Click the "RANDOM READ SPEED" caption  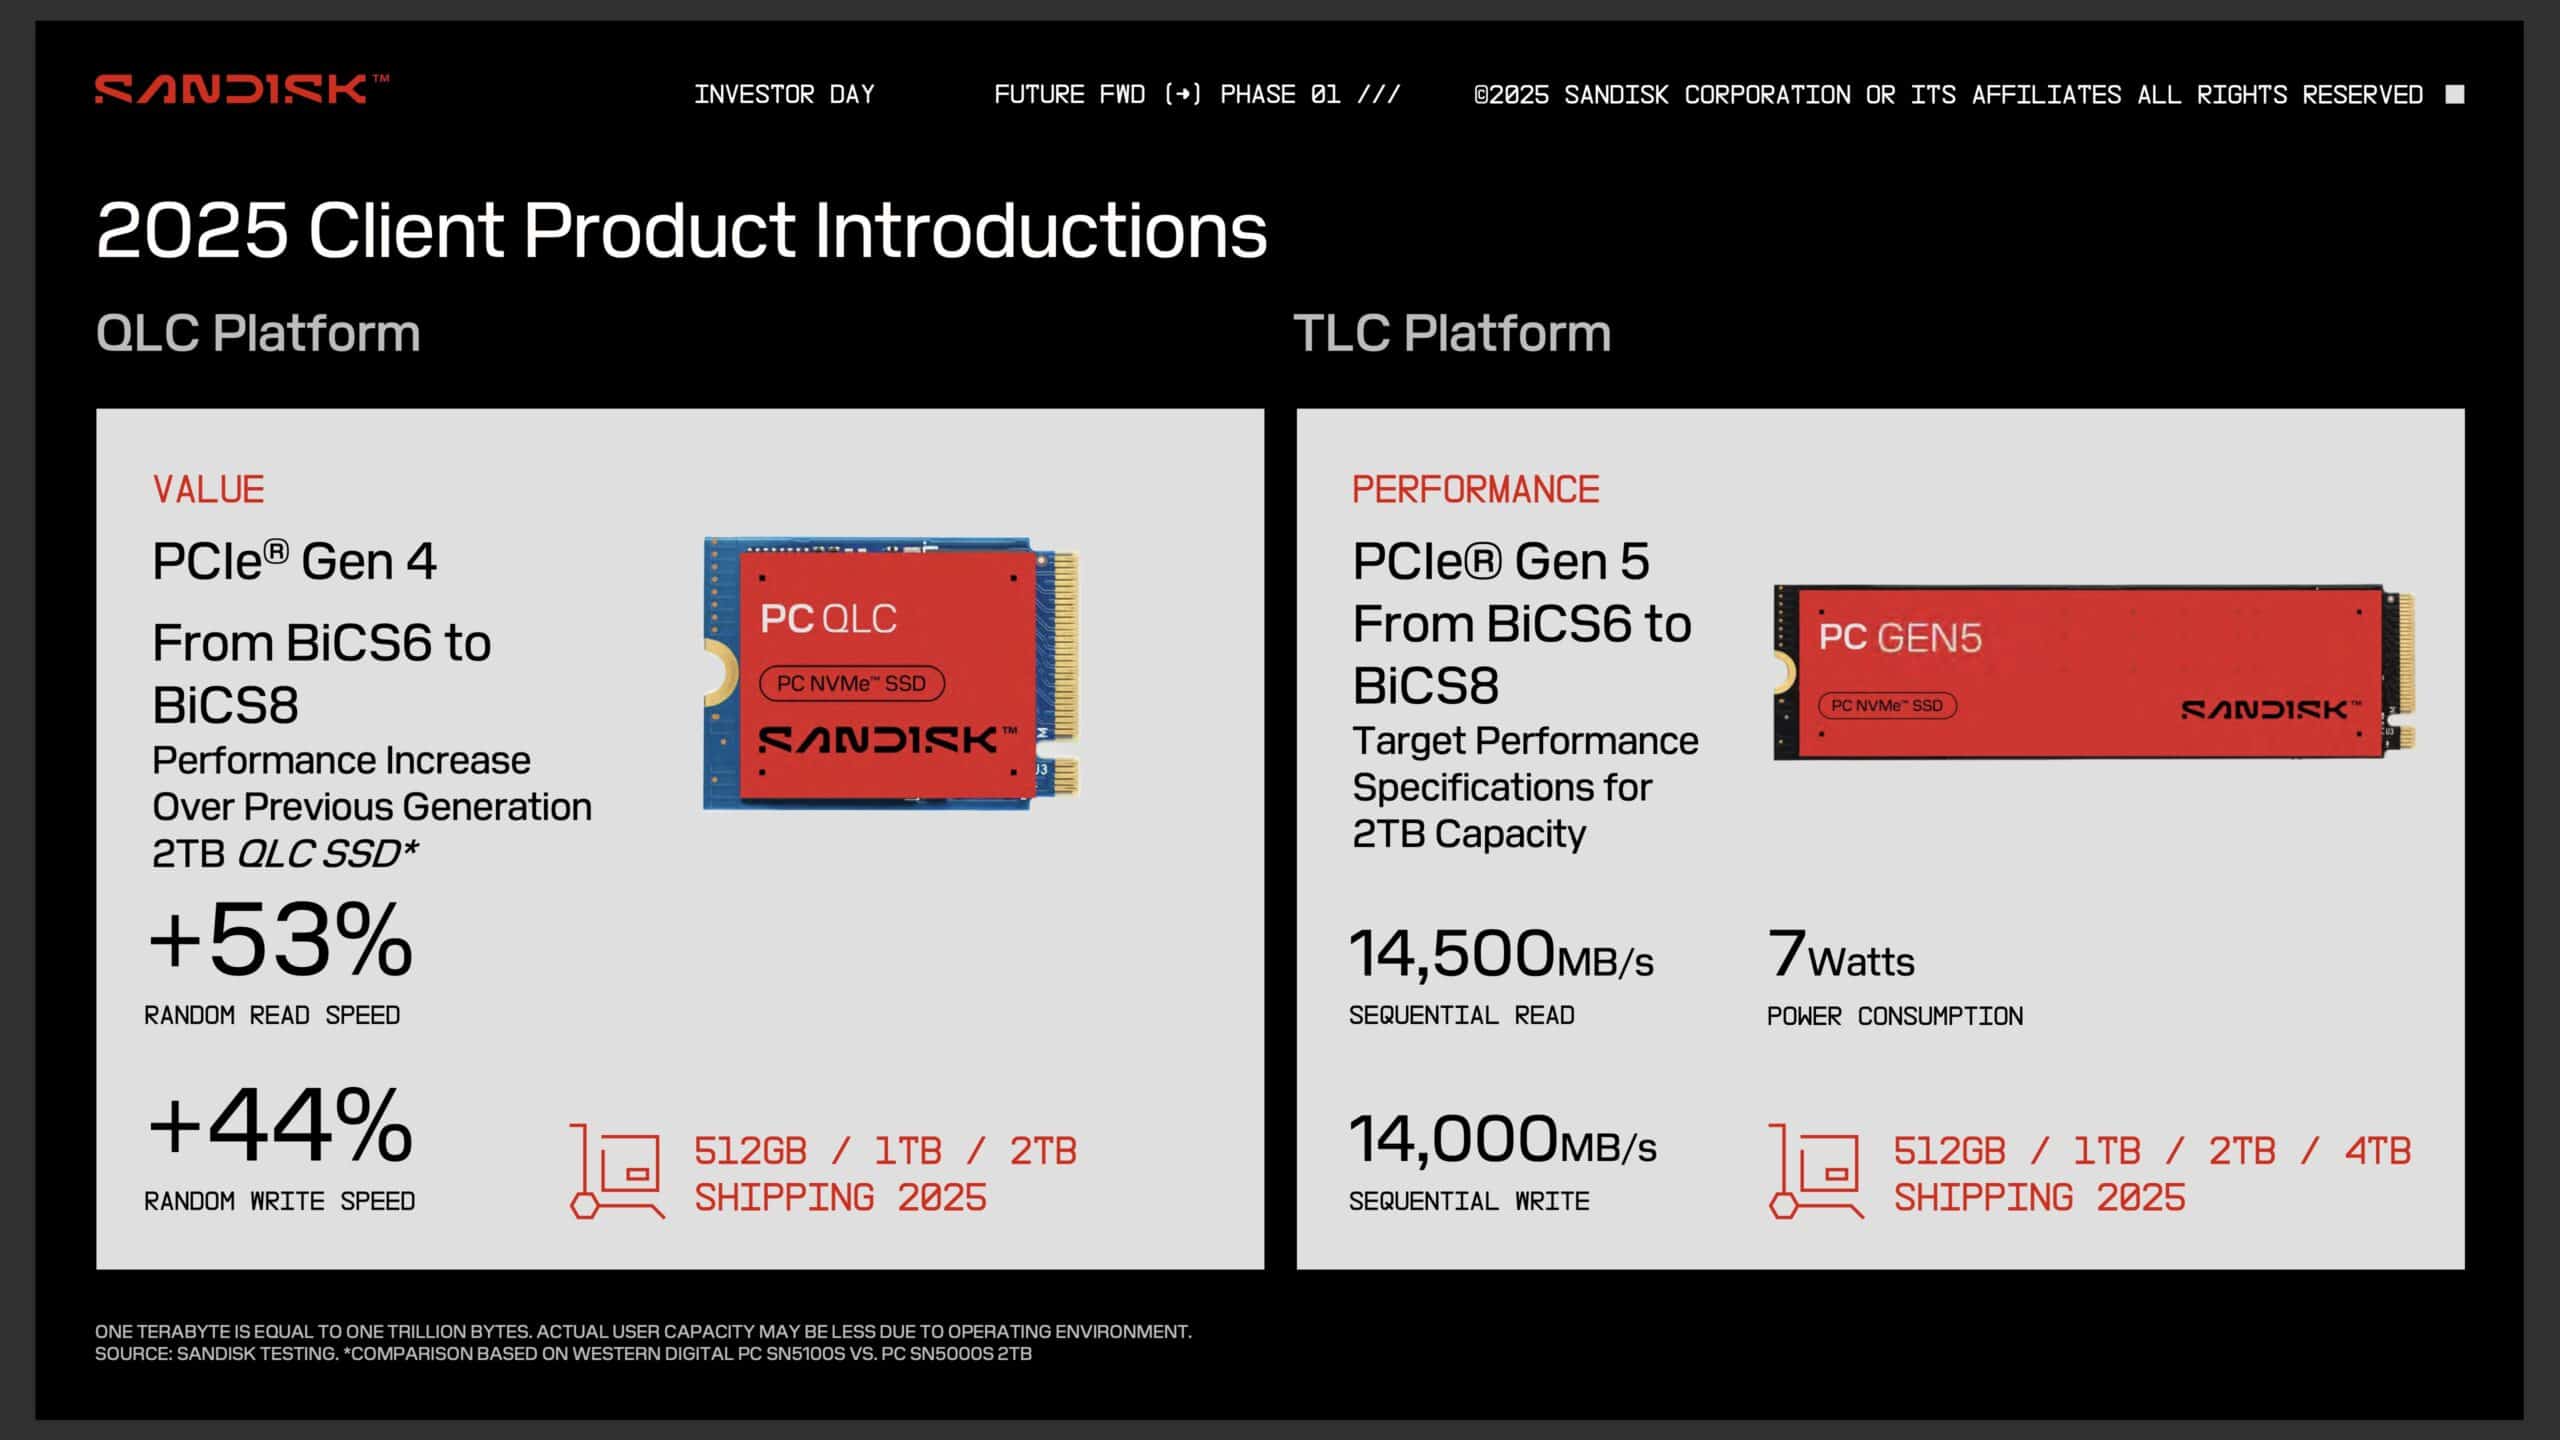point(272,1015)
